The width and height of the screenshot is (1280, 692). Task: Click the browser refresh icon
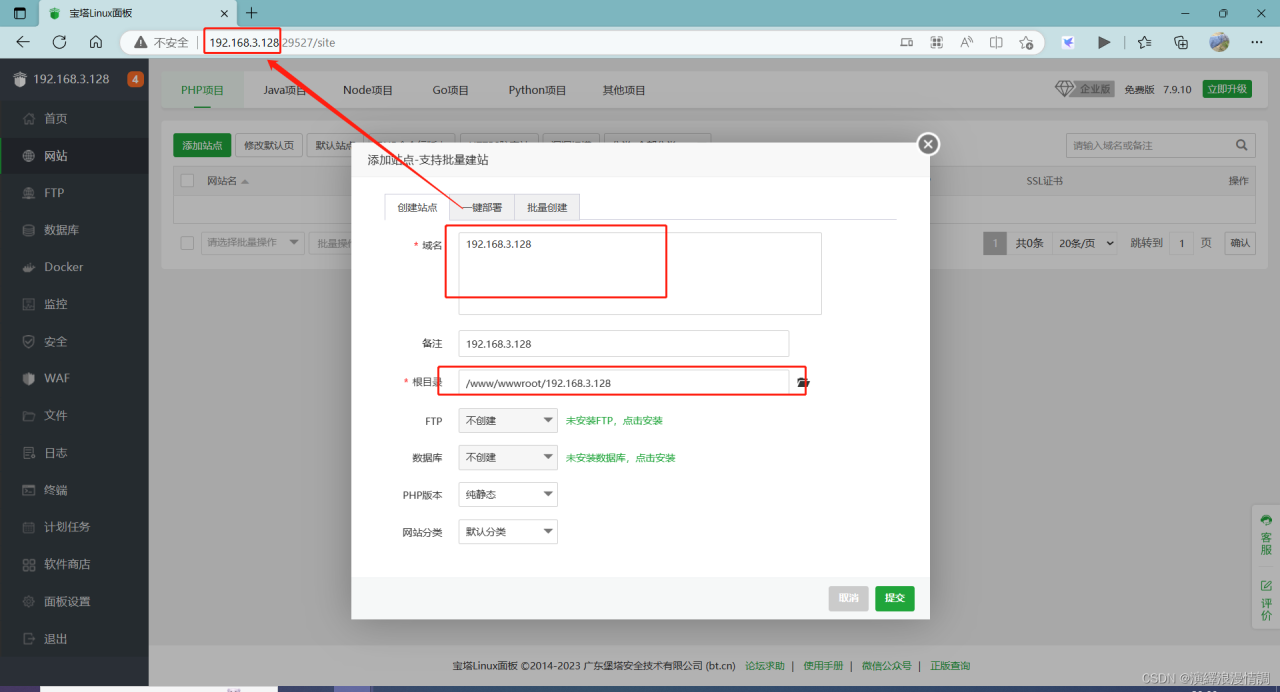tap(59, 42)
